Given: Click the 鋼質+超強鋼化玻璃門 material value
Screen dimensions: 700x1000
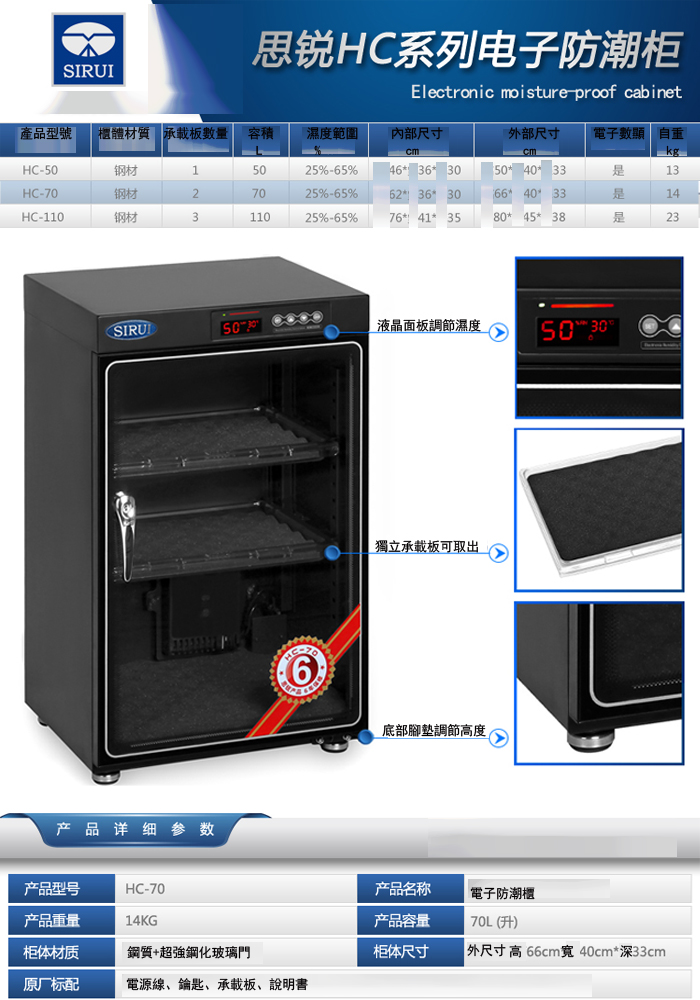Looking at the screenshot, I should click(189, 952).
